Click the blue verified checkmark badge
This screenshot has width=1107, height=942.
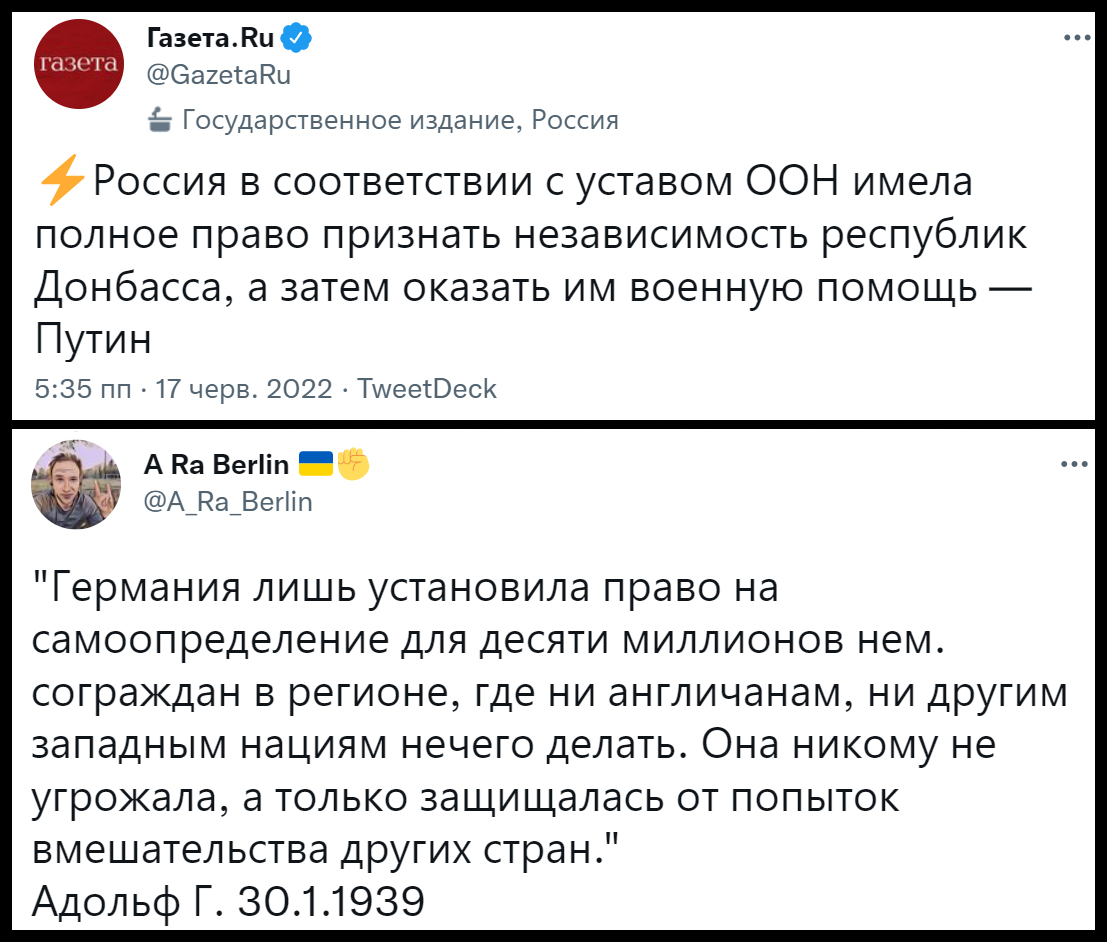point(298,39)
